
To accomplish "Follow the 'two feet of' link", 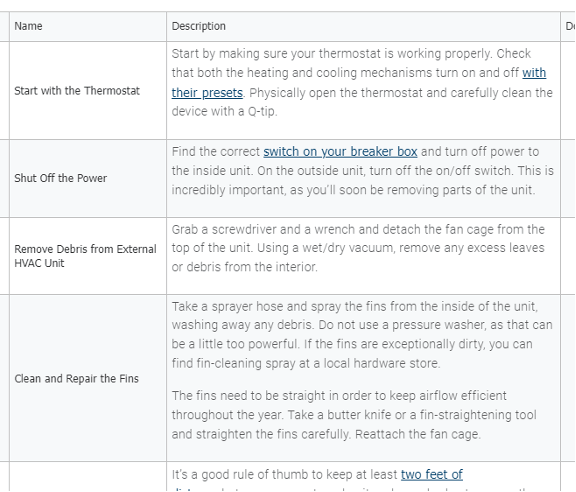I will point(432,474).
